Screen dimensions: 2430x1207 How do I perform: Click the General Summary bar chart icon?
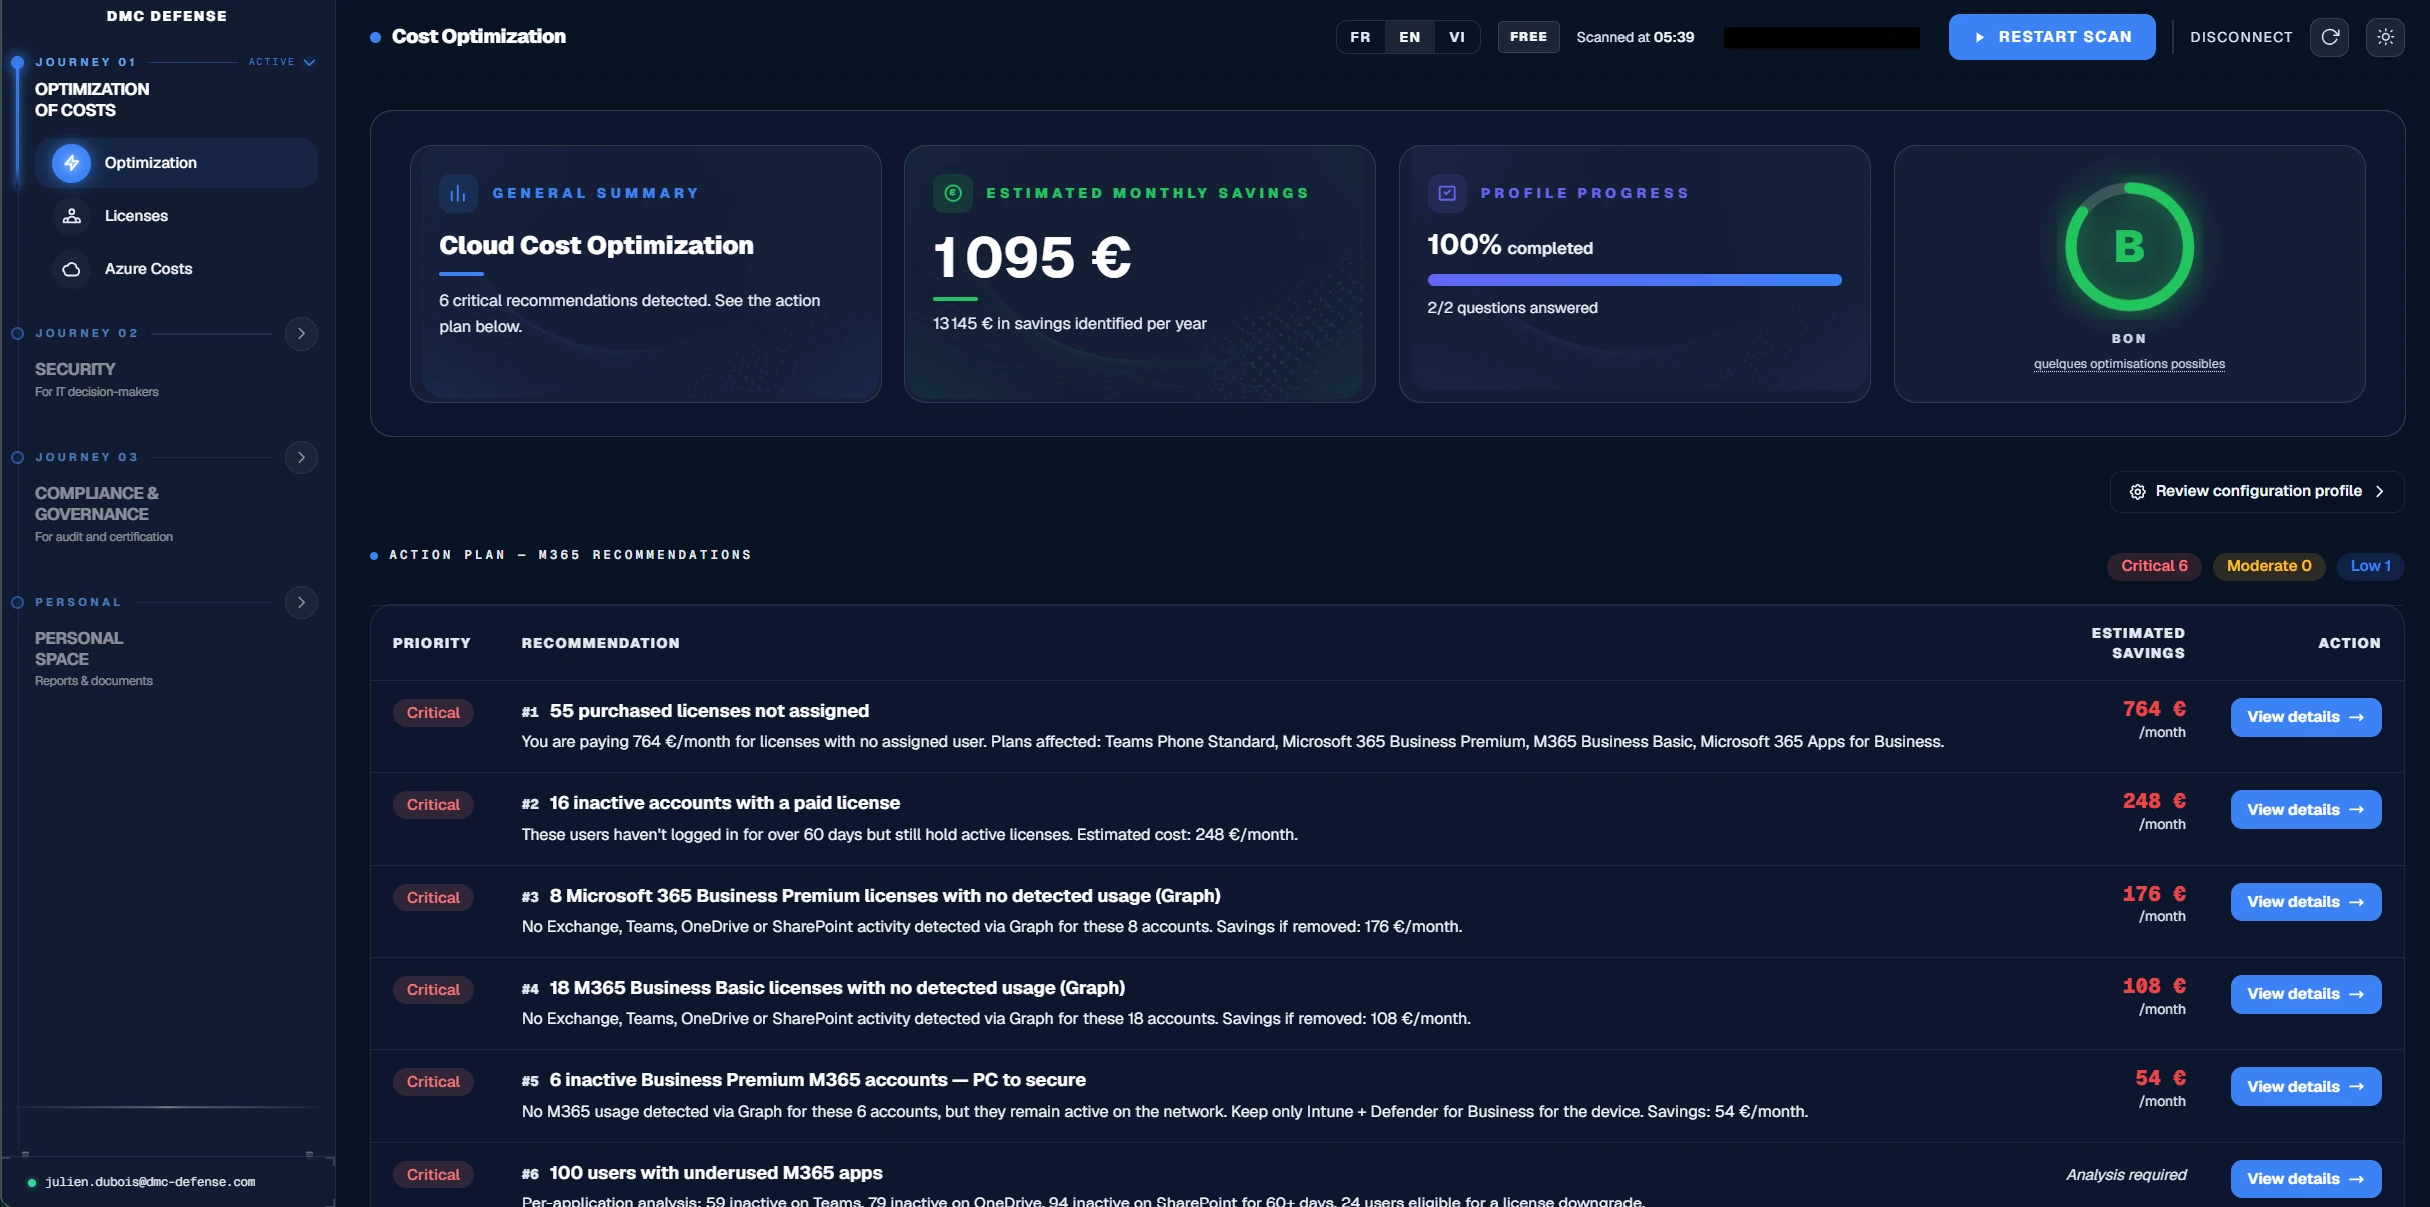coord(458,193)
